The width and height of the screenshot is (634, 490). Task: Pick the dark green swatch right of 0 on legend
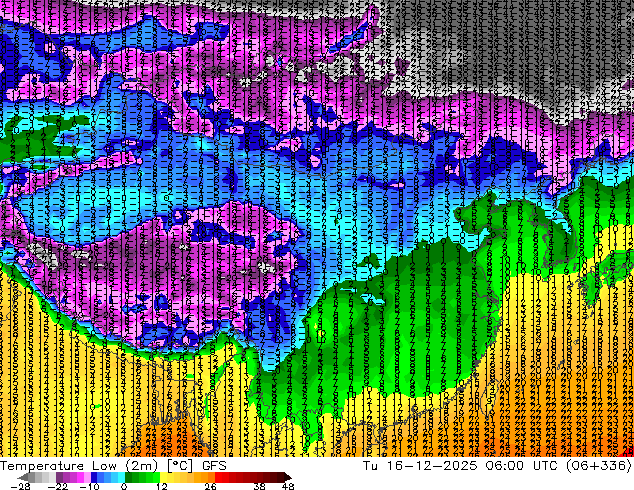coord(128,477)
